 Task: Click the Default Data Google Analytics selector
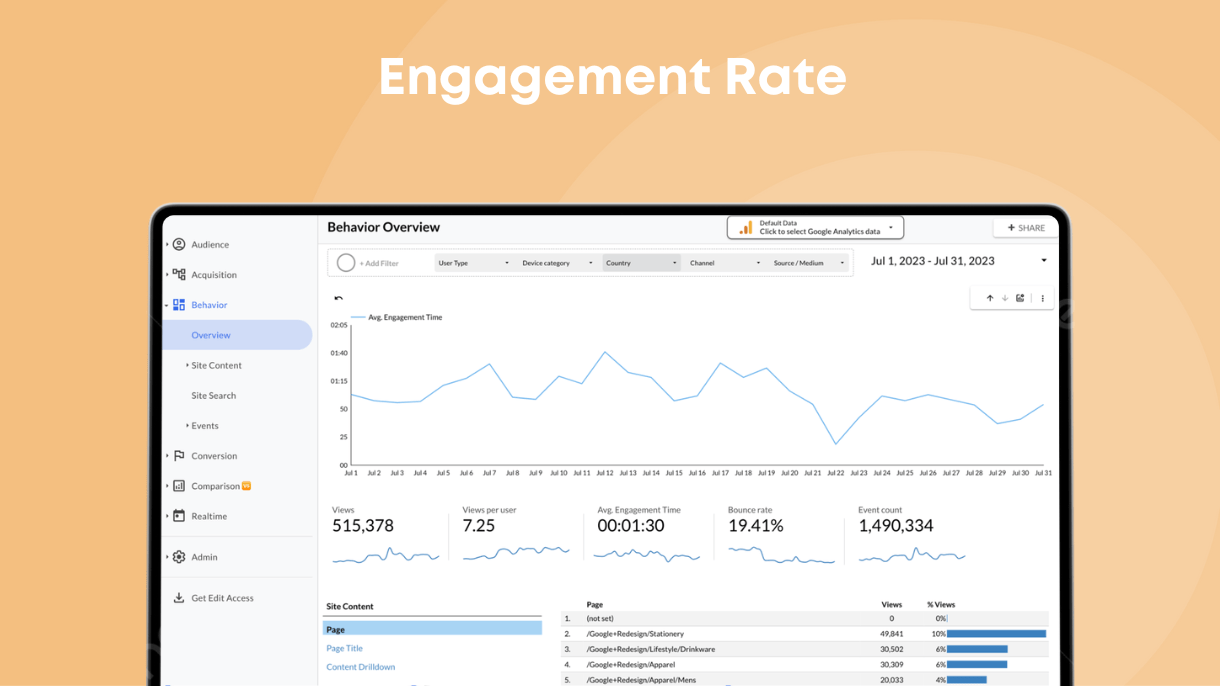[815, 228]
